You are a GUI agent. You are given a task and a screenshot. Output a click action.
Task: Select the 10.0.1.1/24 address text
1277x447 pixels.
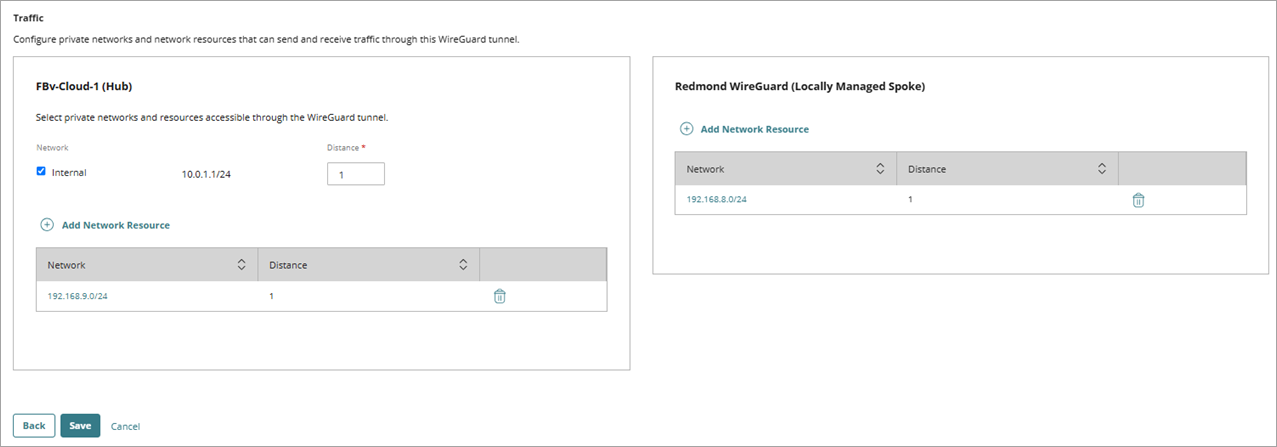coord(206,173)
